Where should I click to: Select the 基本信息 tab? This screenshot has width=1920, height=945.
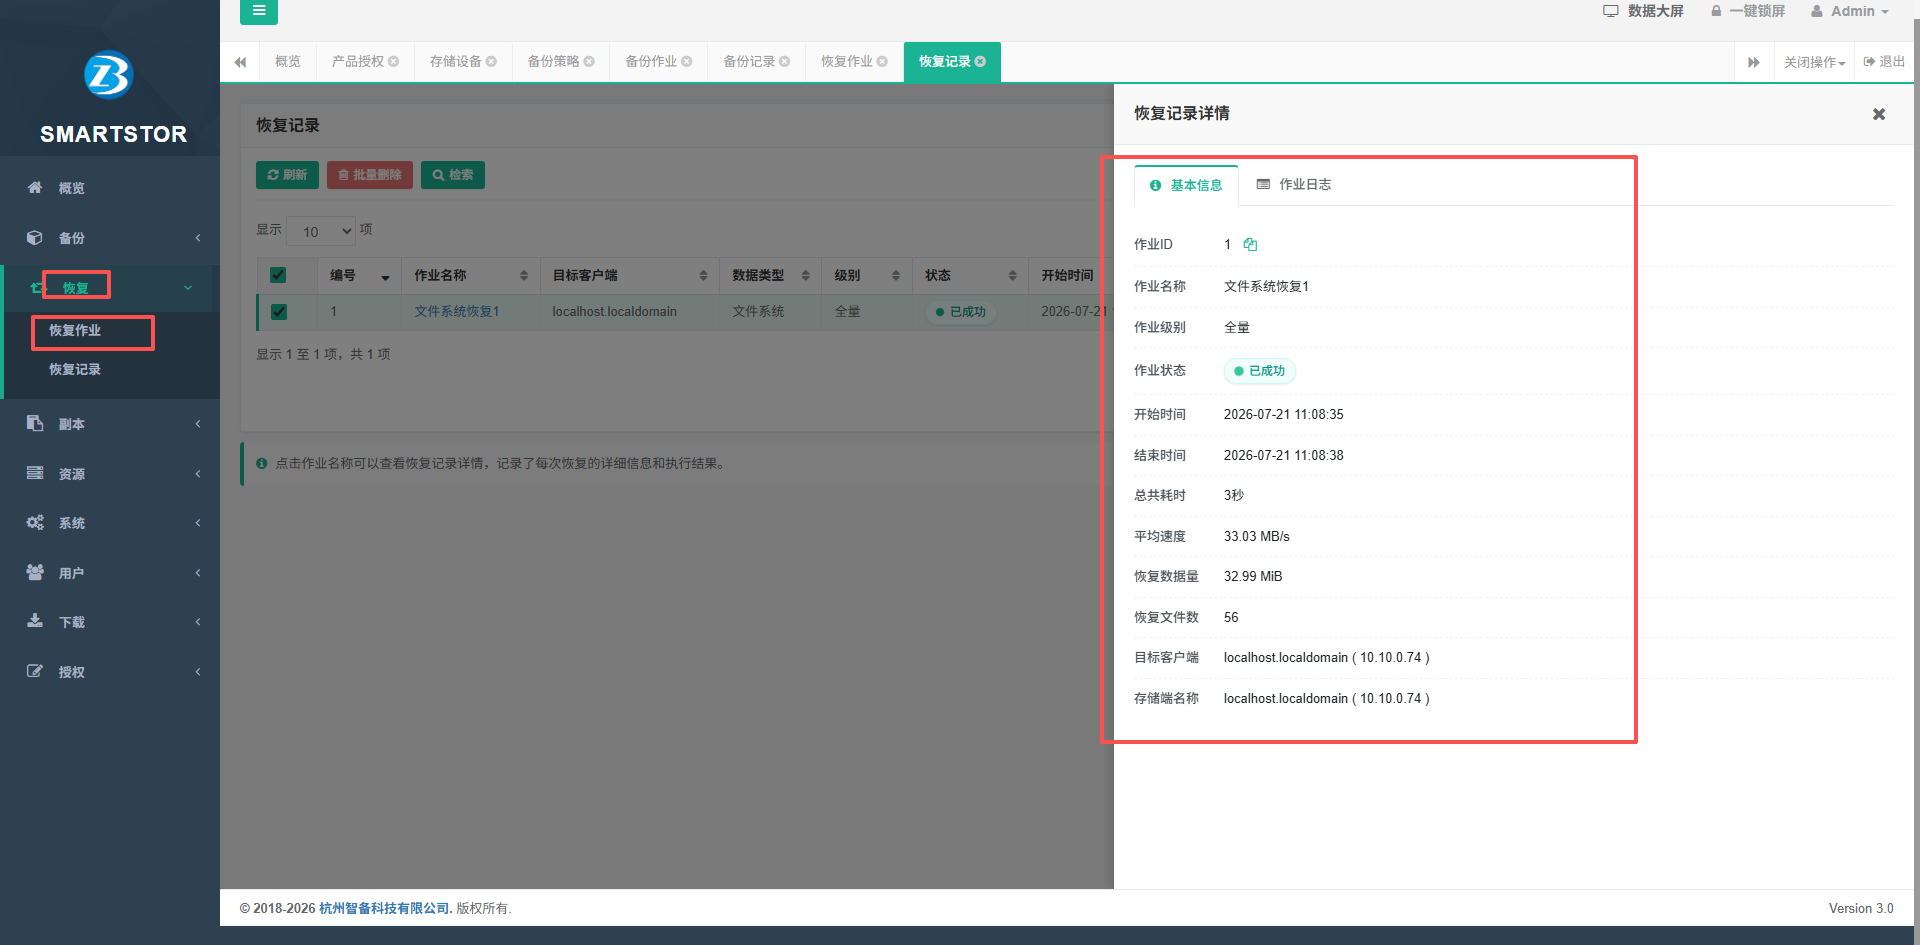[1186, 186]
